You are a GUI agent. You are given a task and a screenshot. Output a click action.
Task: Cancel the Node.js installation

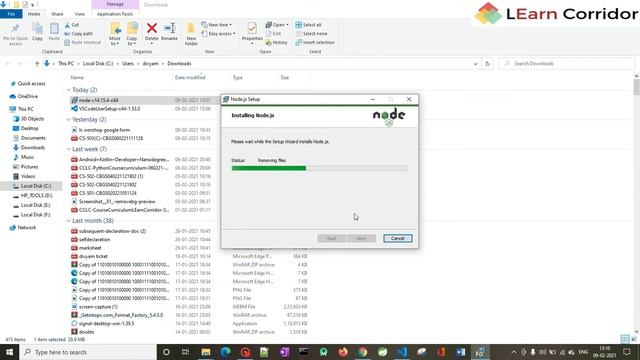(398, 238)
